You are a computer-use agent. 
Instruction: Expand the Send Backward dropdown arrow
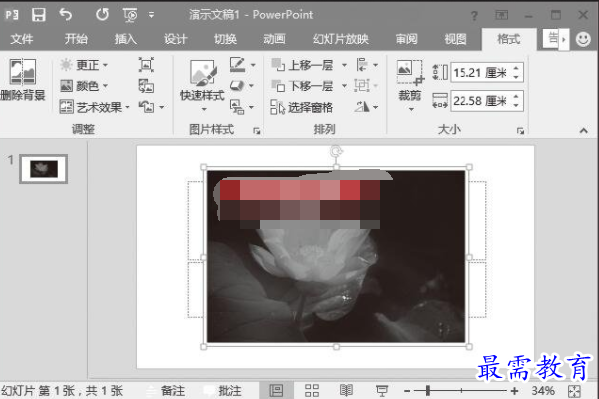(344, 86)
